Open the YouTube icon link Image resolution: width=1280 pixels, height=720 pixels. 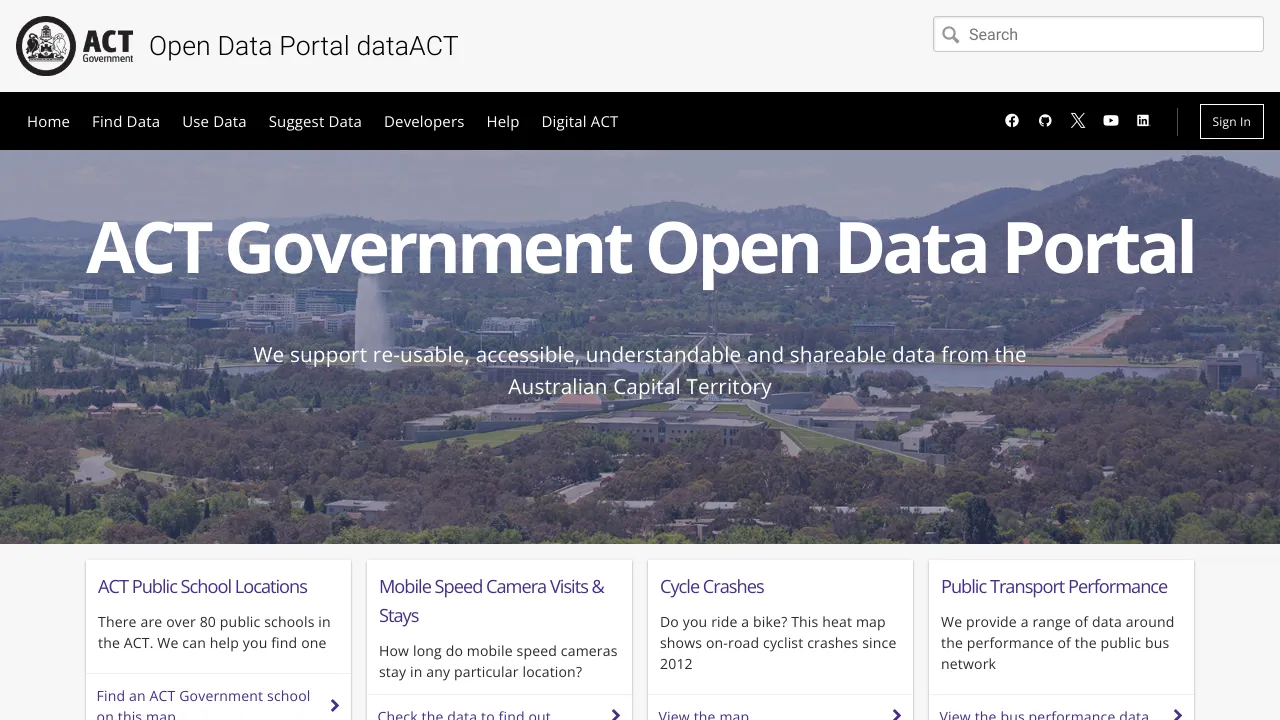pyautogui.click(x=1111, y=121)
